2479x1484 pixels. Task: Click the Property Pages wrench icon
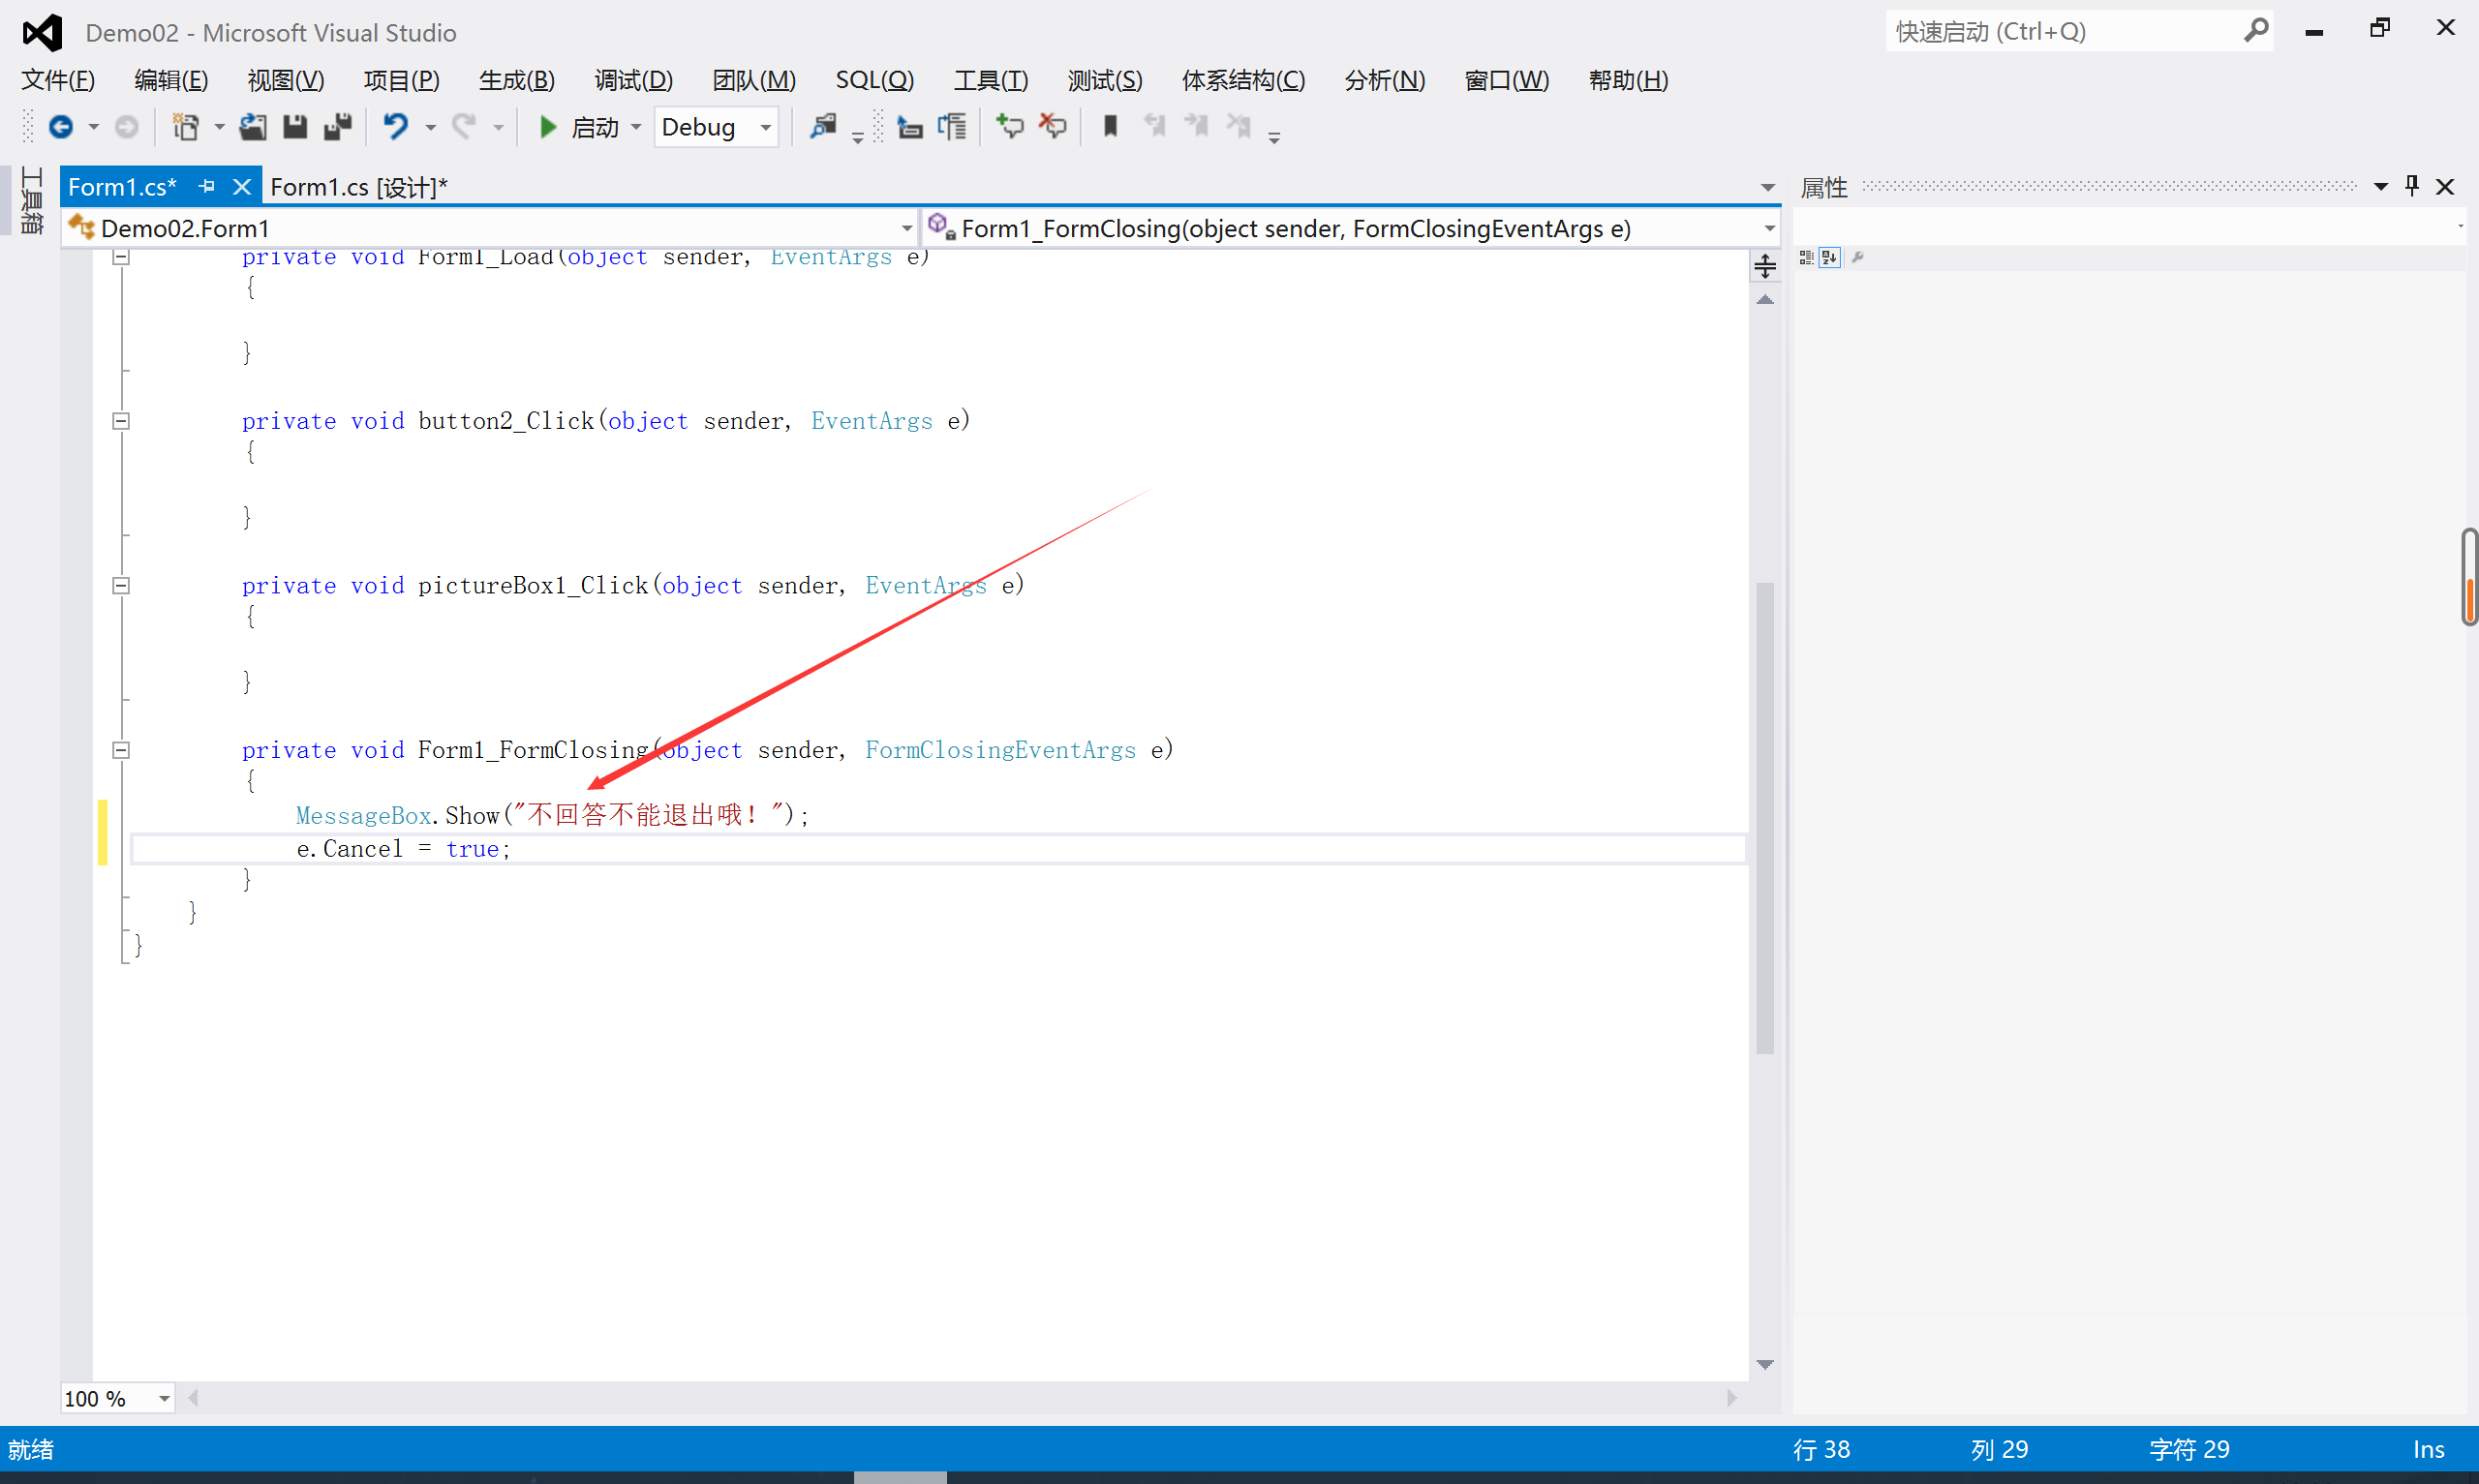1858,258
